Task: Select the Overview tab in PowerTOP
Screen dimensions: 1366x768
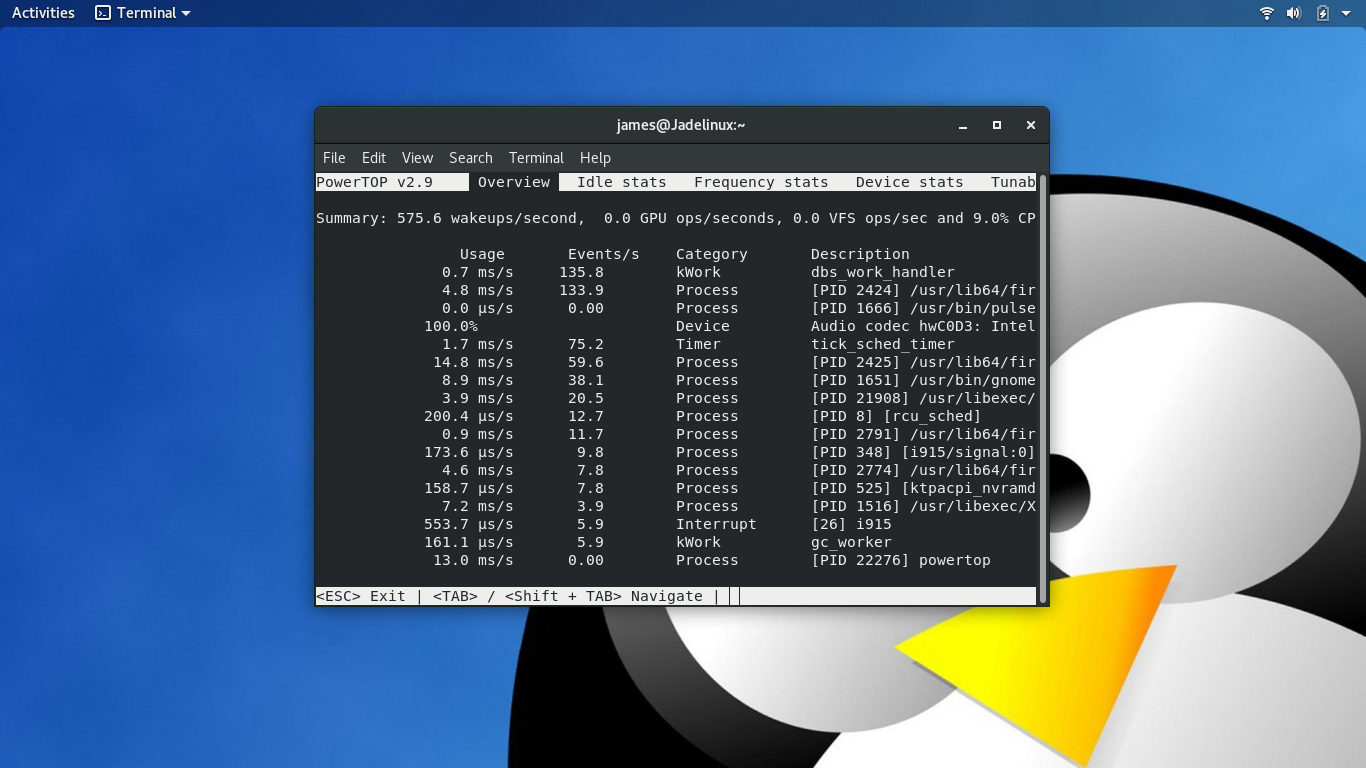Action: coord(514,182)
